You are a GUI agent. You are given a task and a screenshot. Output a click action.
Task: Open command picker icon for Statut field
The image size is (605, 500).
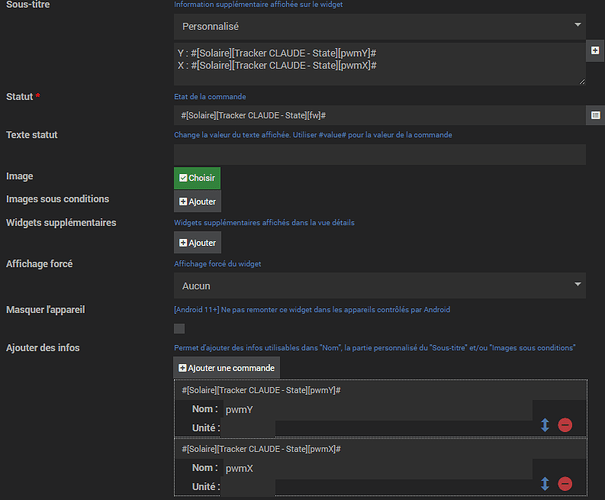[595, 115]
